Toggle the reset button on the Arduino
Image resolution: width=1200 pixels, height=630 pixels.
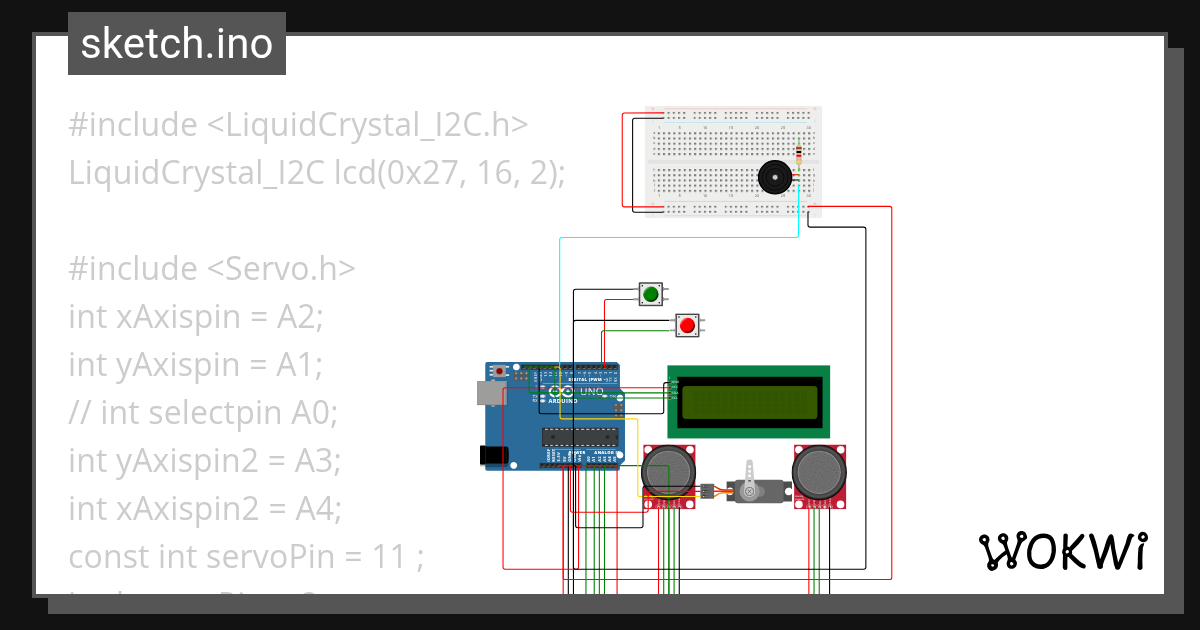[499, 369]
